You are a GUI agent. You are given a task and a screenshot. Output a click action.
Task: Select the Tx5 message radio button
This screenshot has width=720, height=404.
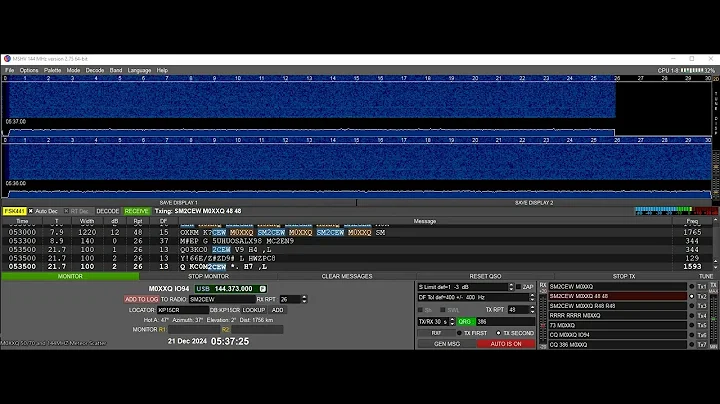tap(692, 325)
